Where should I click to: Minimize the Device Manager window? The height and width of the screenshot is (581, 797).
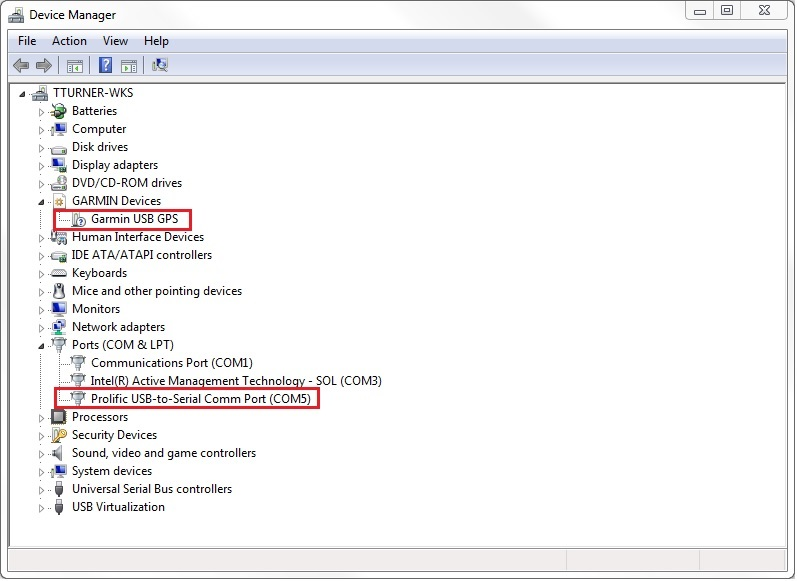700,11
